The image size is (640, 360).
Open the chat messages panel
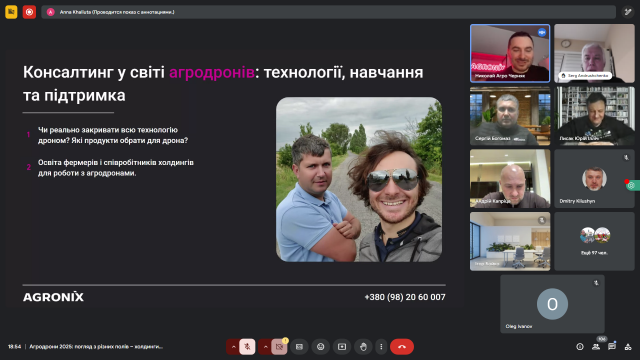pyautogui.click(x=612, y=347)
